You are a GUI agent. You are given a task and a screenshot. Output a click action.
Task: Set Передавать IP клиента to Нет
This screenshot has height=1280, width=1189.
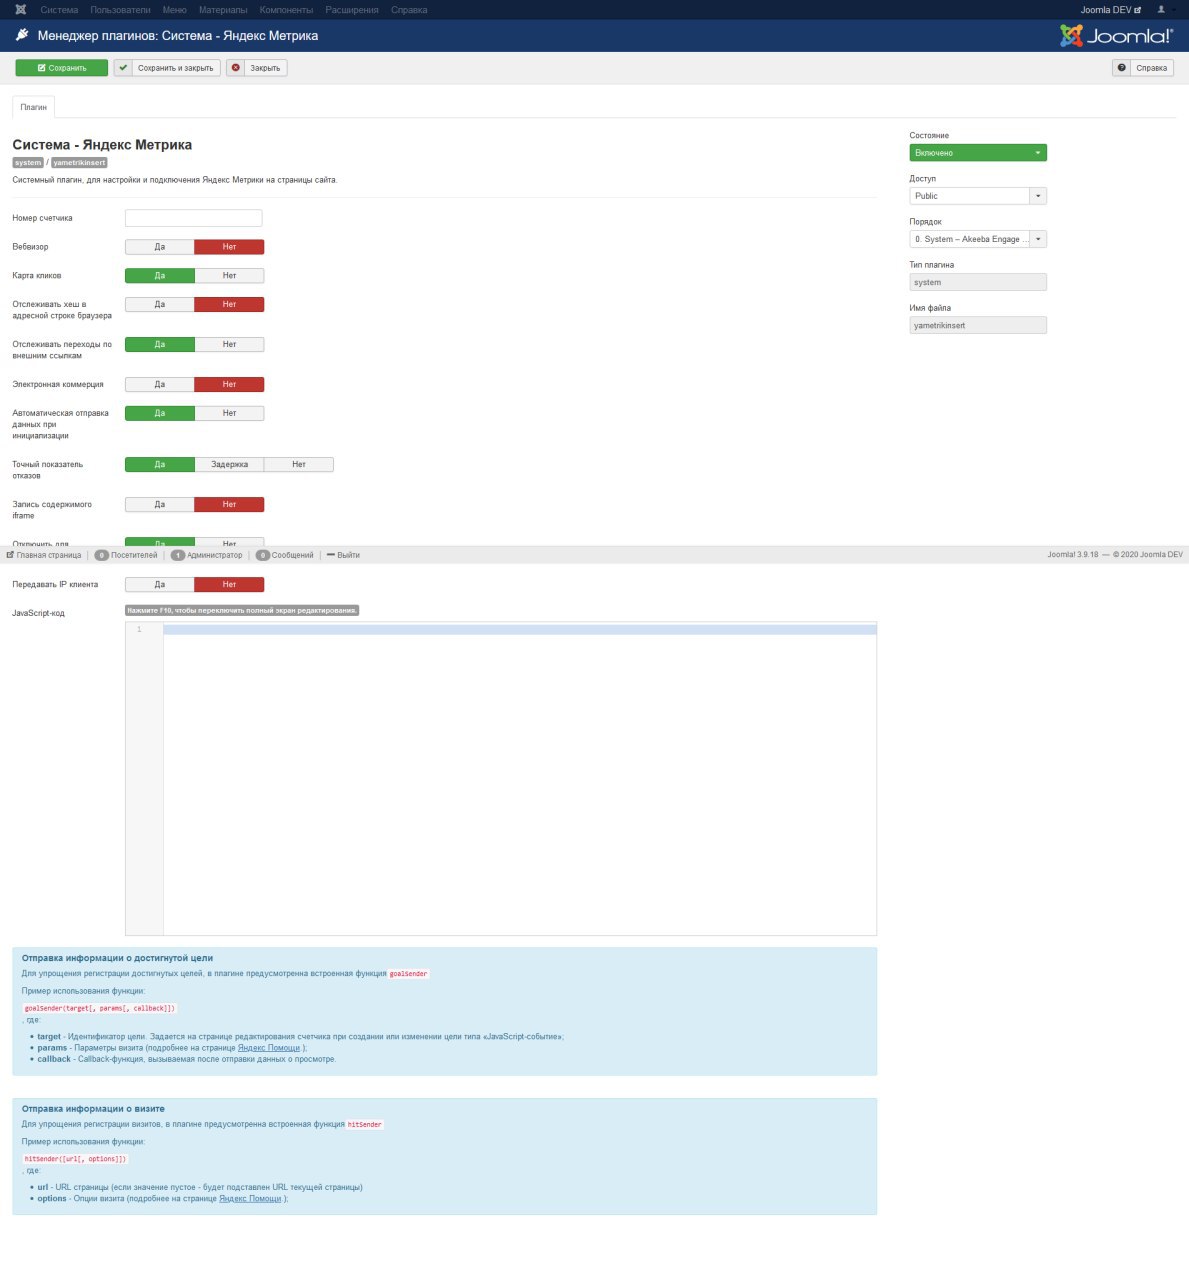coord(229,584)
